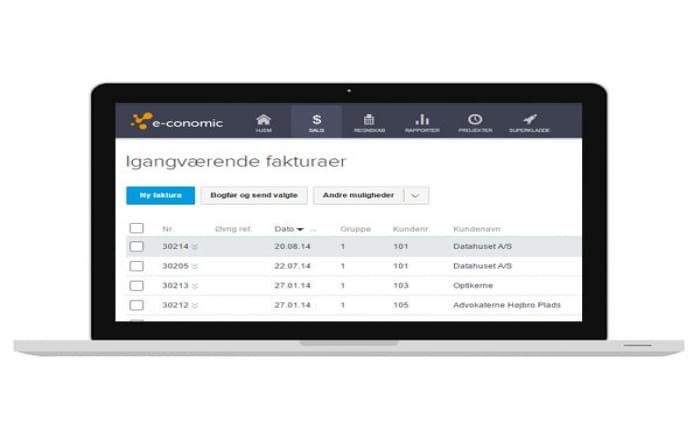Click customer number 101 in row 30214

pos(401,246)
